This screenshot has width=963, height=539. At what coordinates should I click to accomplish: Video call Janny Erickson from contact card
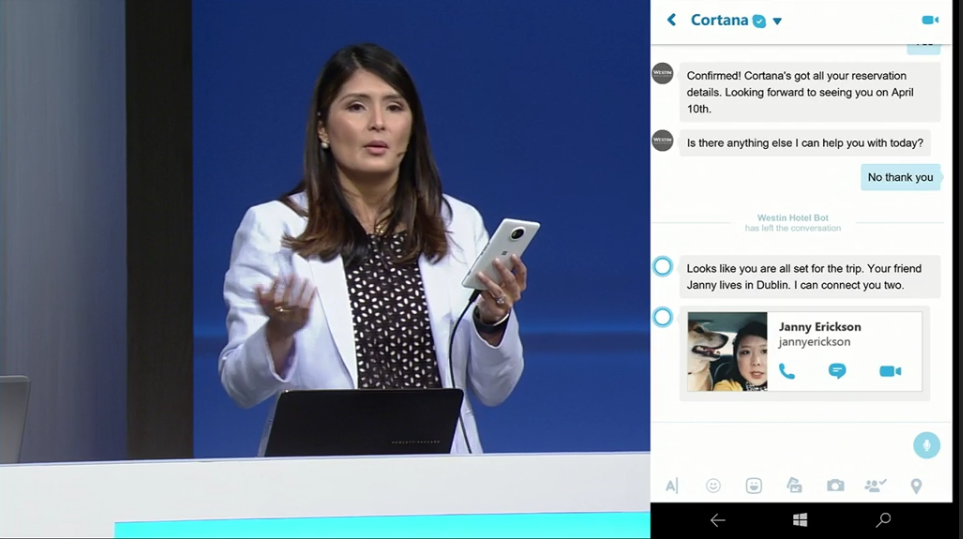[890, 371]
